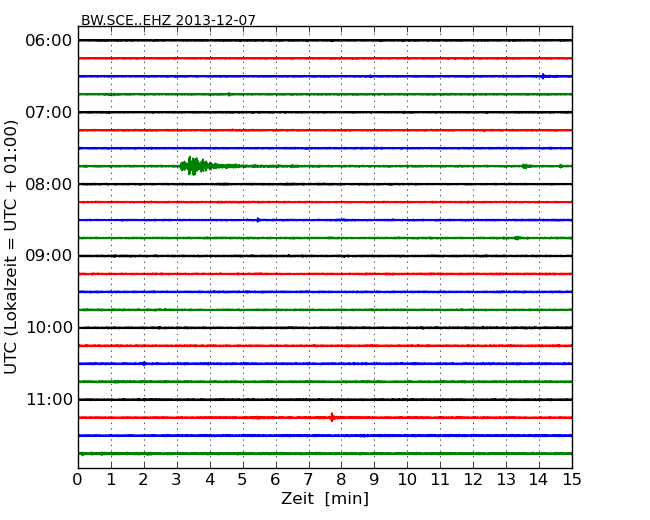
Task: Select the plot title BW.SCE..EHZ 2013-12-07
Action: [168, 20]
